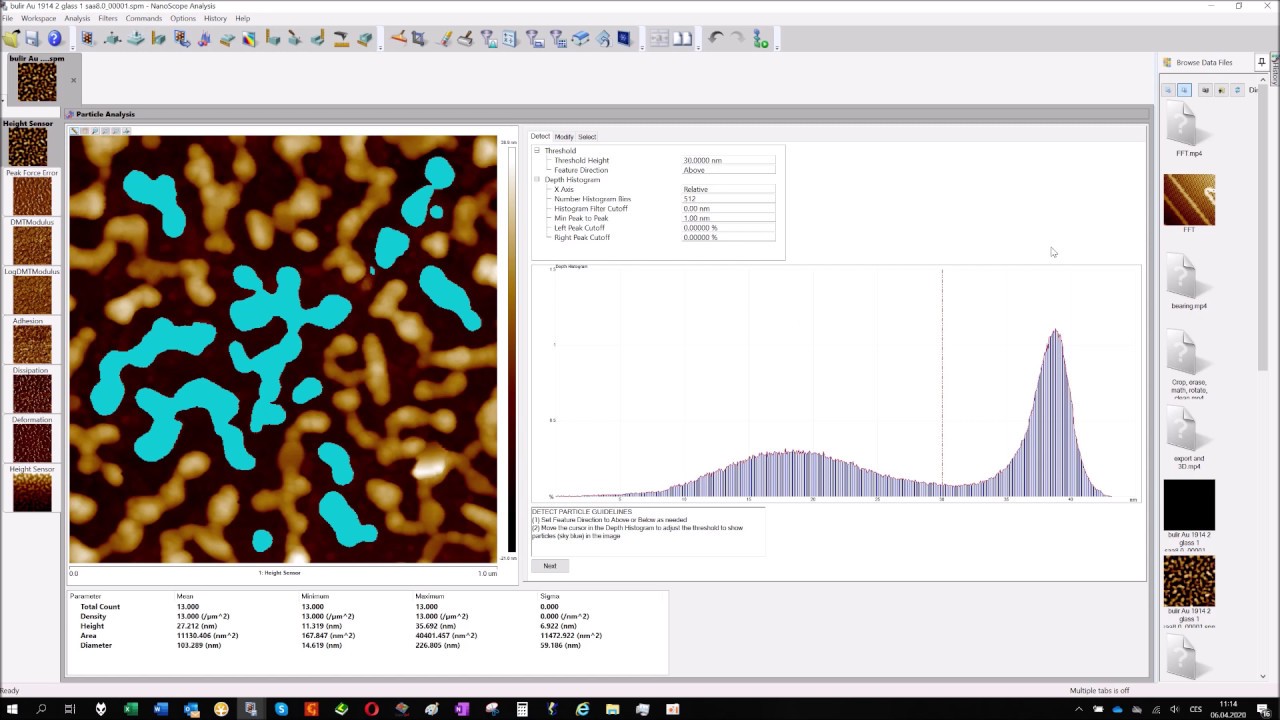Click the Windows taskbar clock
The image size is (1280, 720).
[x=1227, y=709]
